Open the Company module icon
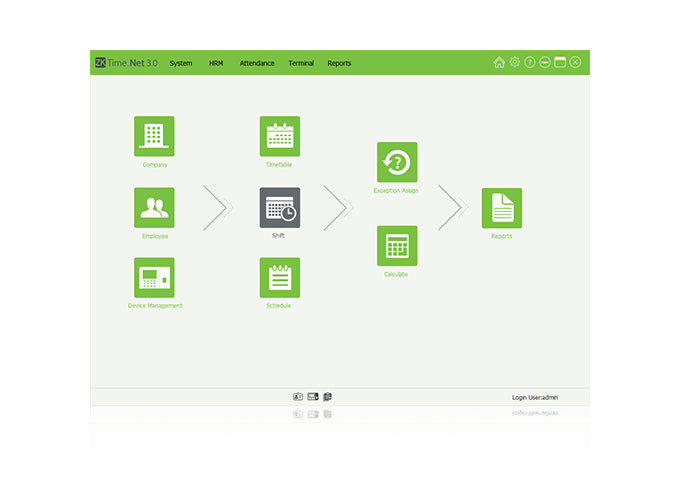This screenshot has width=680, height=480. [x=154, y=136]
